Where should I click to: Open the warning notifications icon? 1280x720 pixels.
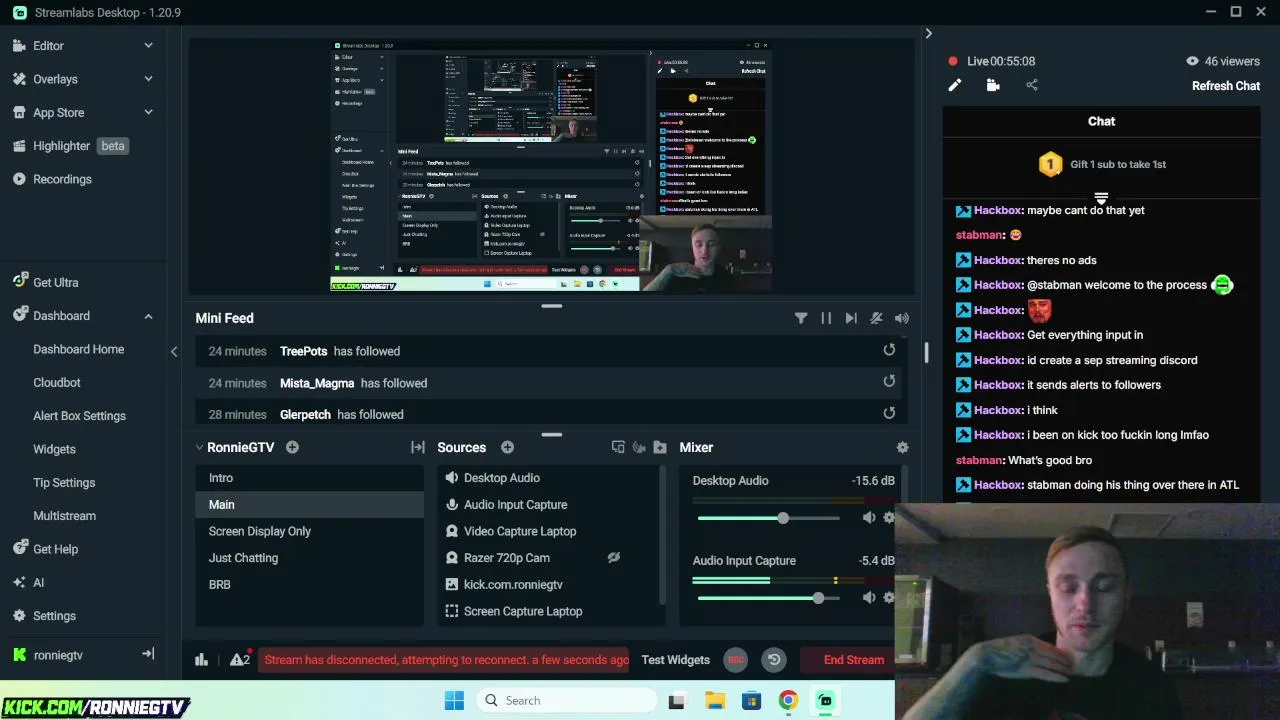(x=239, y=659)
